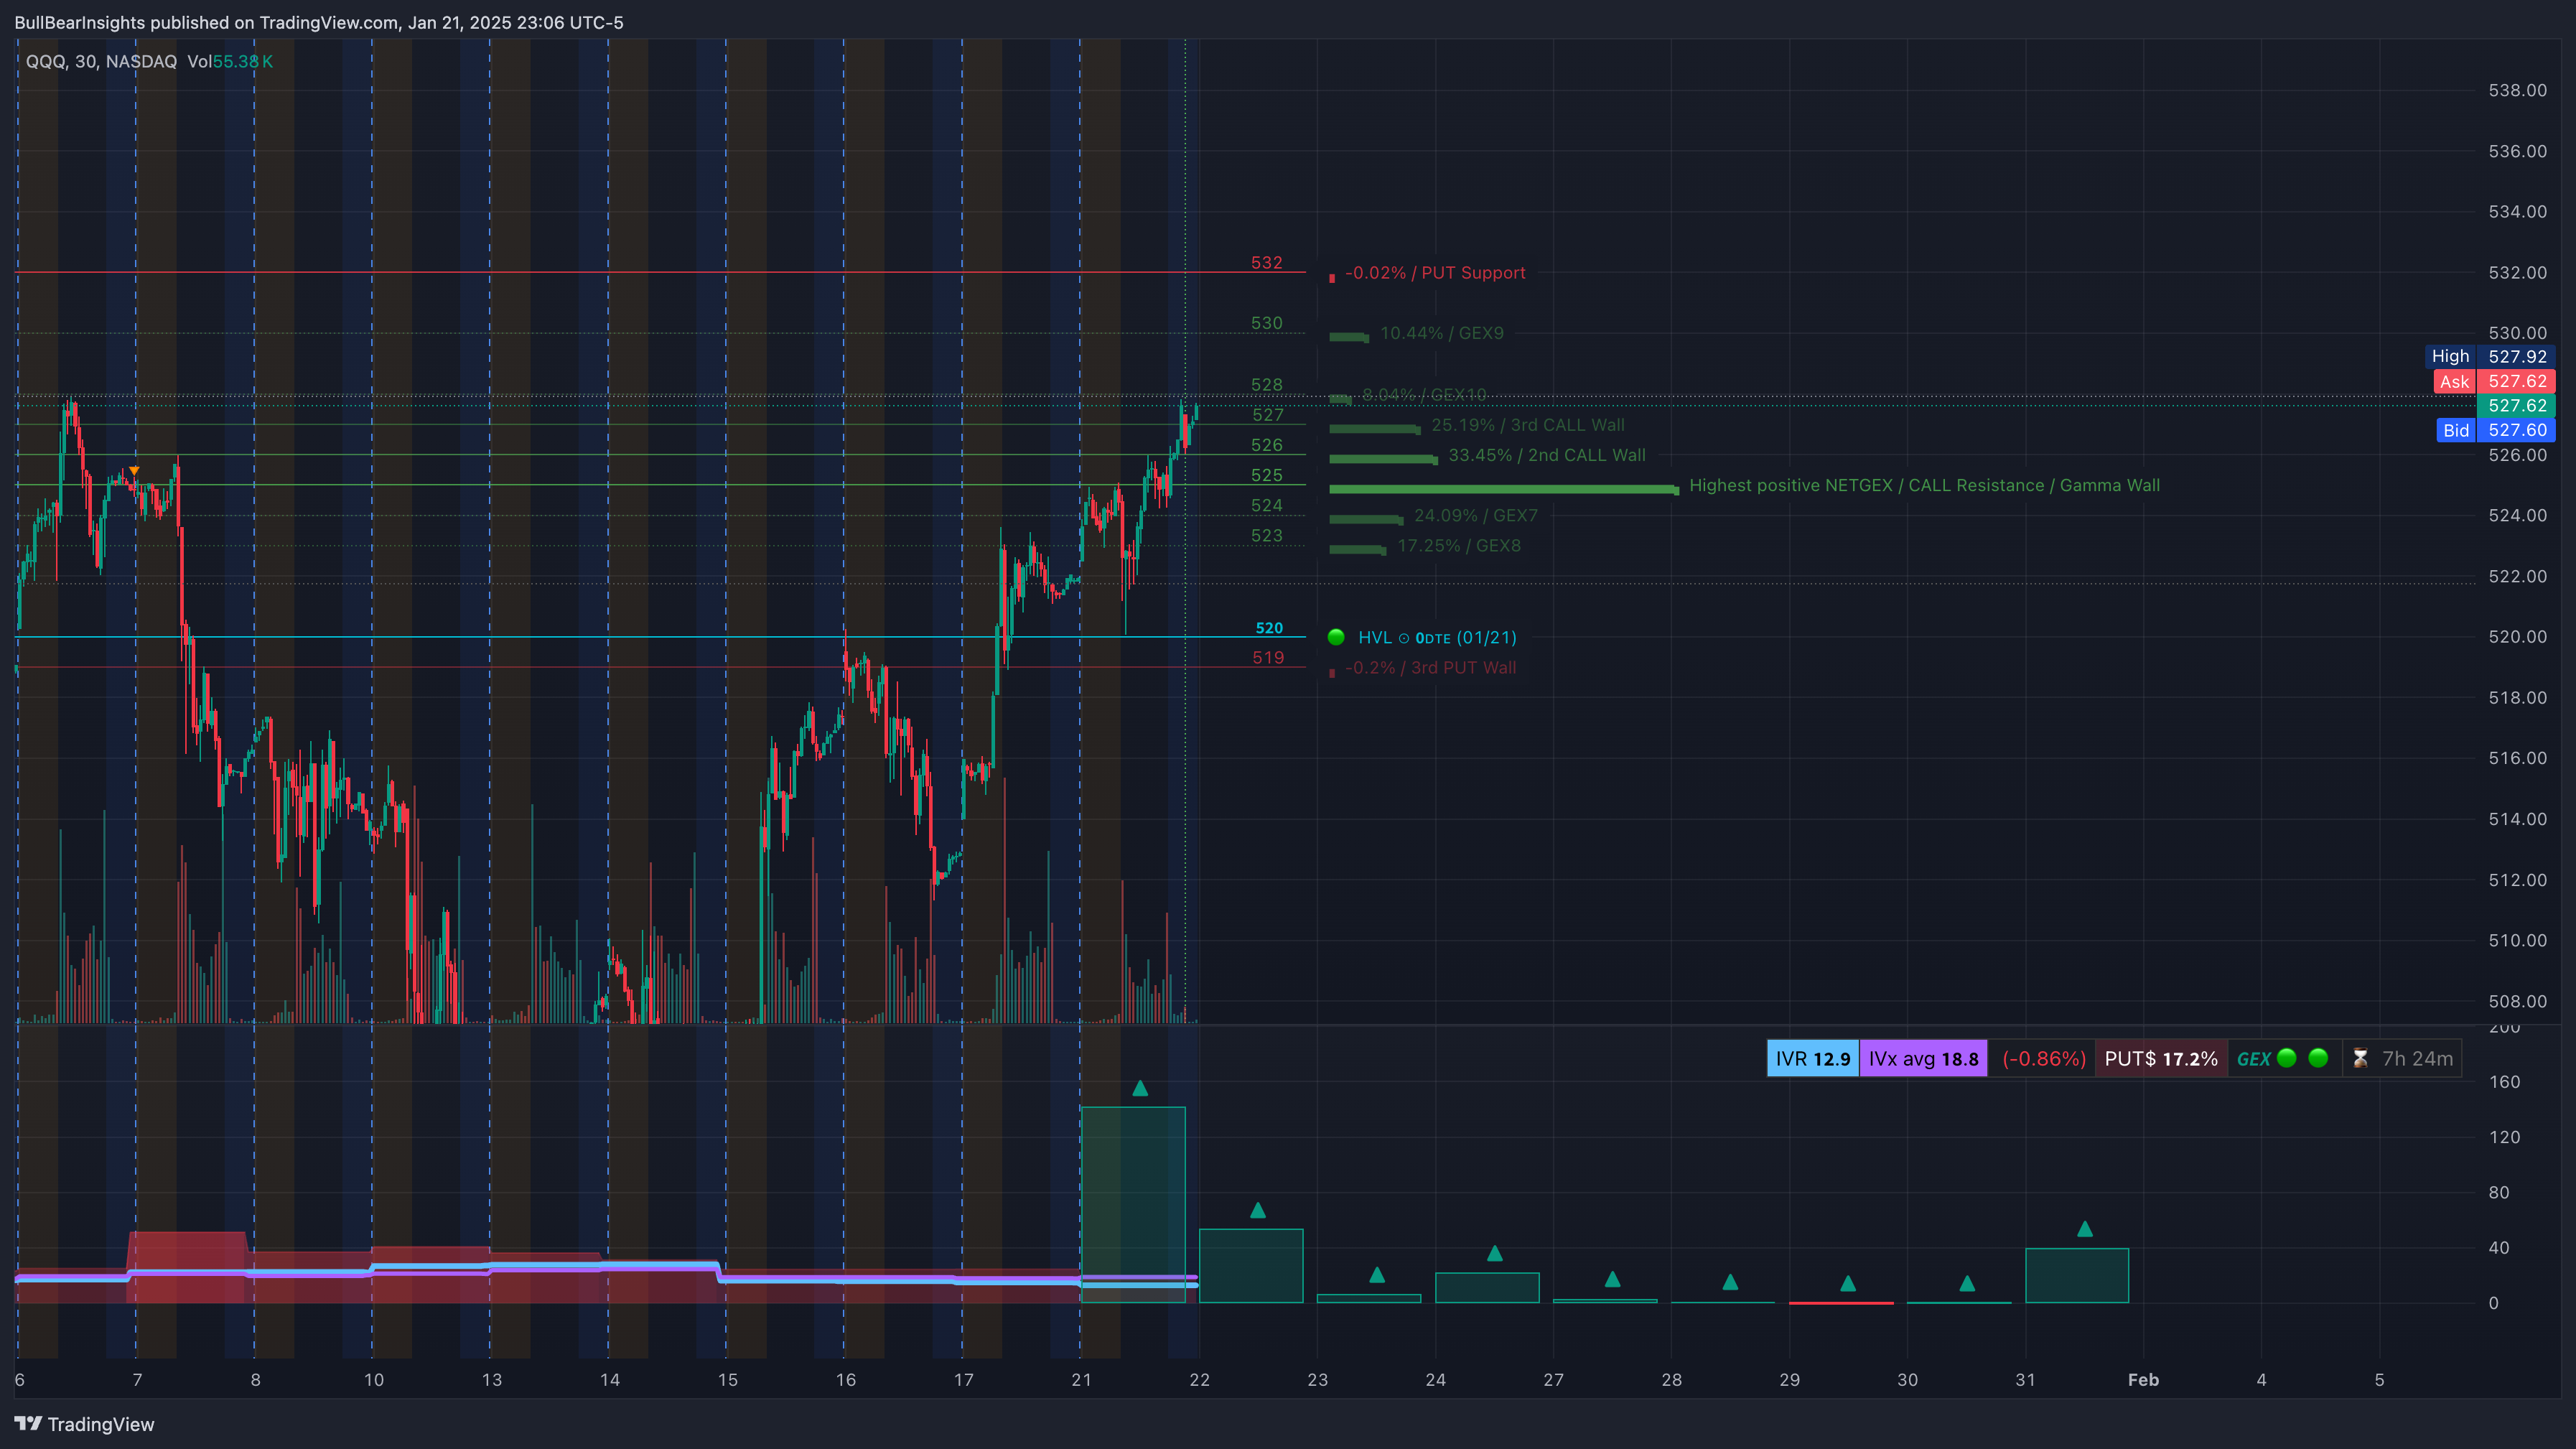Click the TradingView logo at bottom left
The height and width of the screenshot is (1449, 2576).
(84, 1424)
